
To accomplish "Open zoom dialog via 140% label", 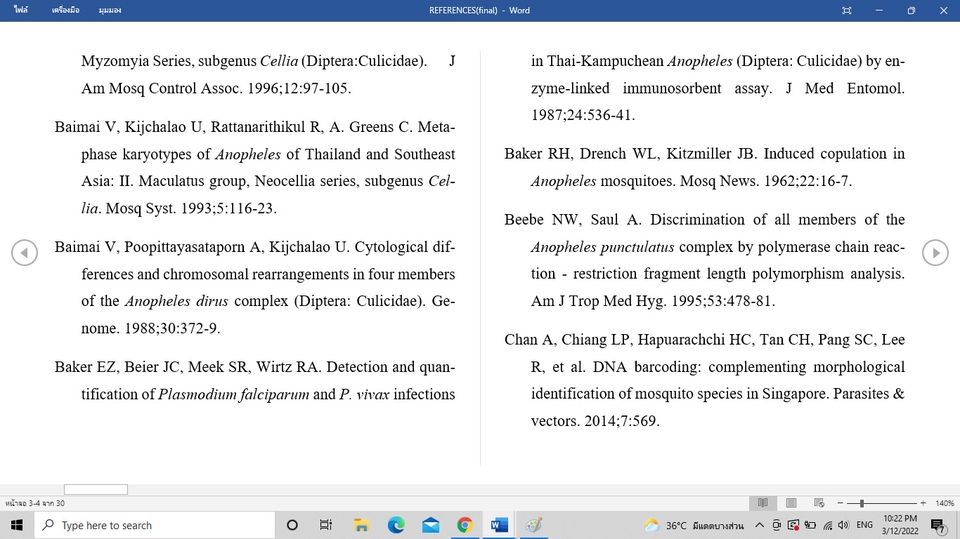I will pyautogui.click(x=945, y=503).
